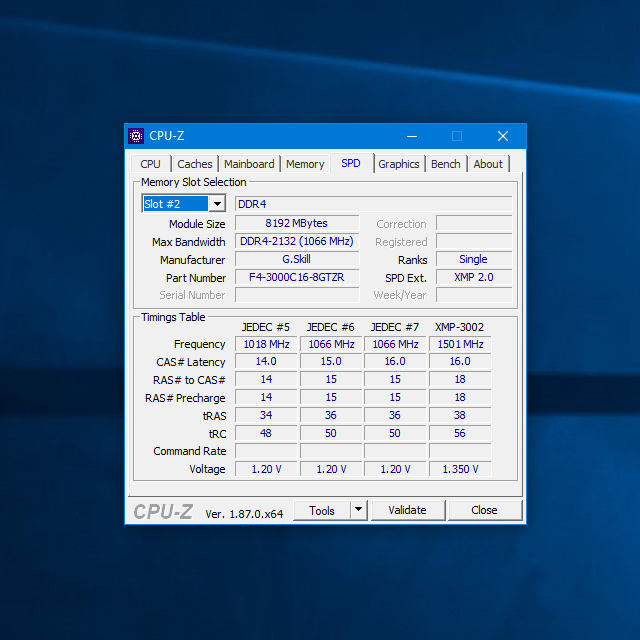
Task: Click the CPU-Z app icon in title bar
Action: click(136, 136)
